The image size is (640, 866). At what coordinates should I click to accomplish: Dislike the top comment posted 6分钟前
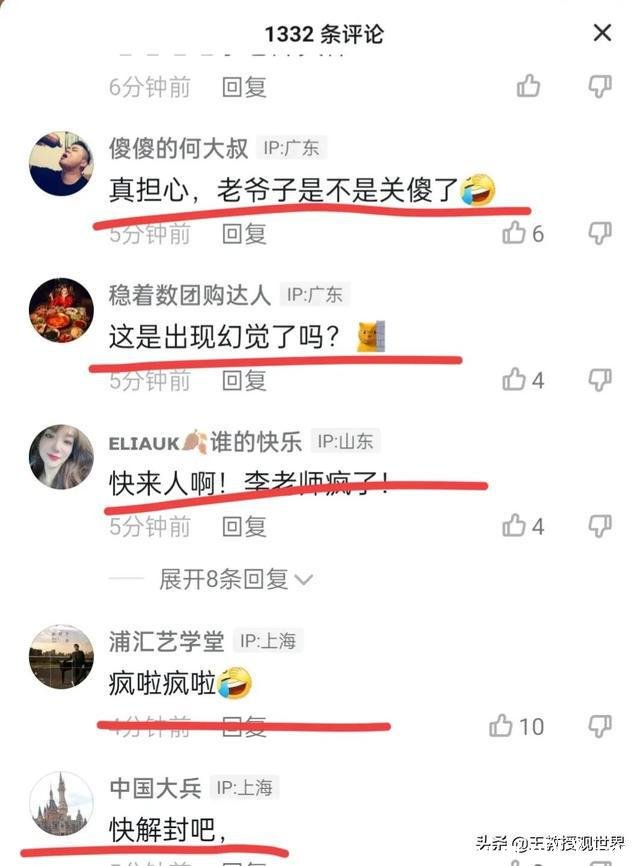[600, 87]
